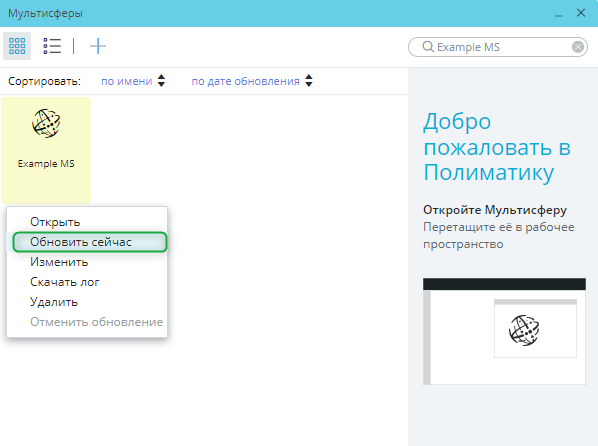Switch to the grid tile view

17,46
